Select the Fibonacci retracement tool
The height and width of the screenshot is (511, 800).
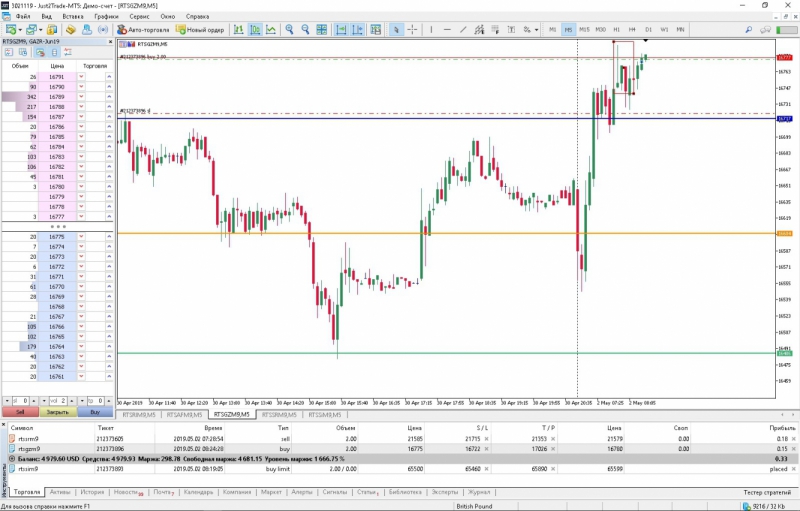coord(495,30)
